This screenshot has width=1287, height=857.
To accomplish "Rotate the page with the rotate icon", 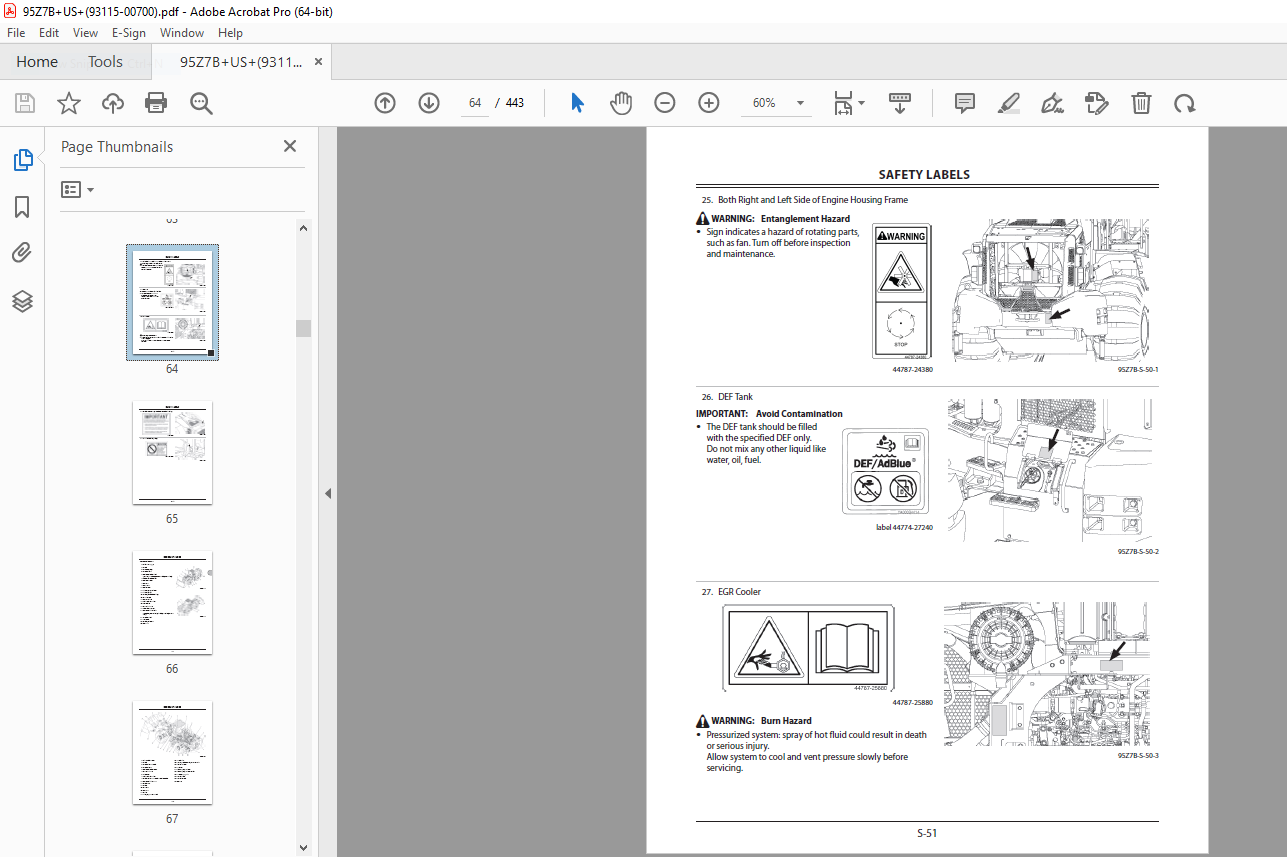I will (x=1185, y=103).
